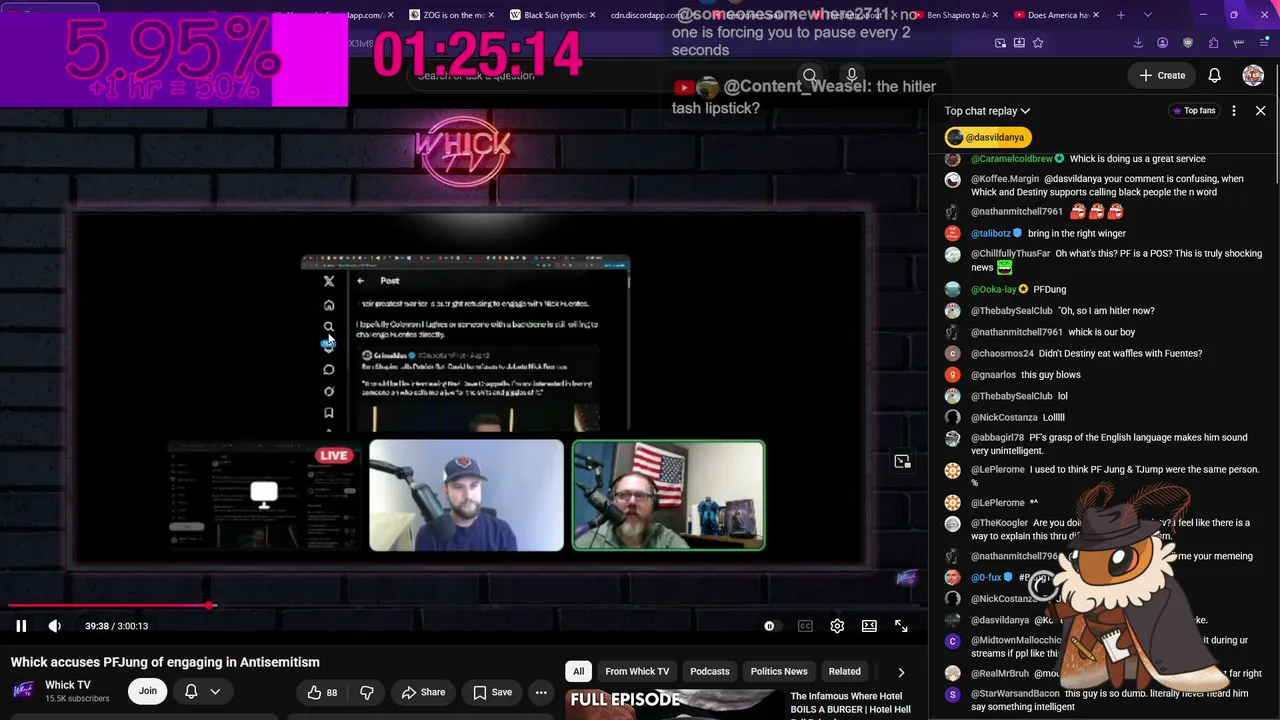Close the ZOG is on the tab
Screen dimensions: 1280x720
click(493, 15)
